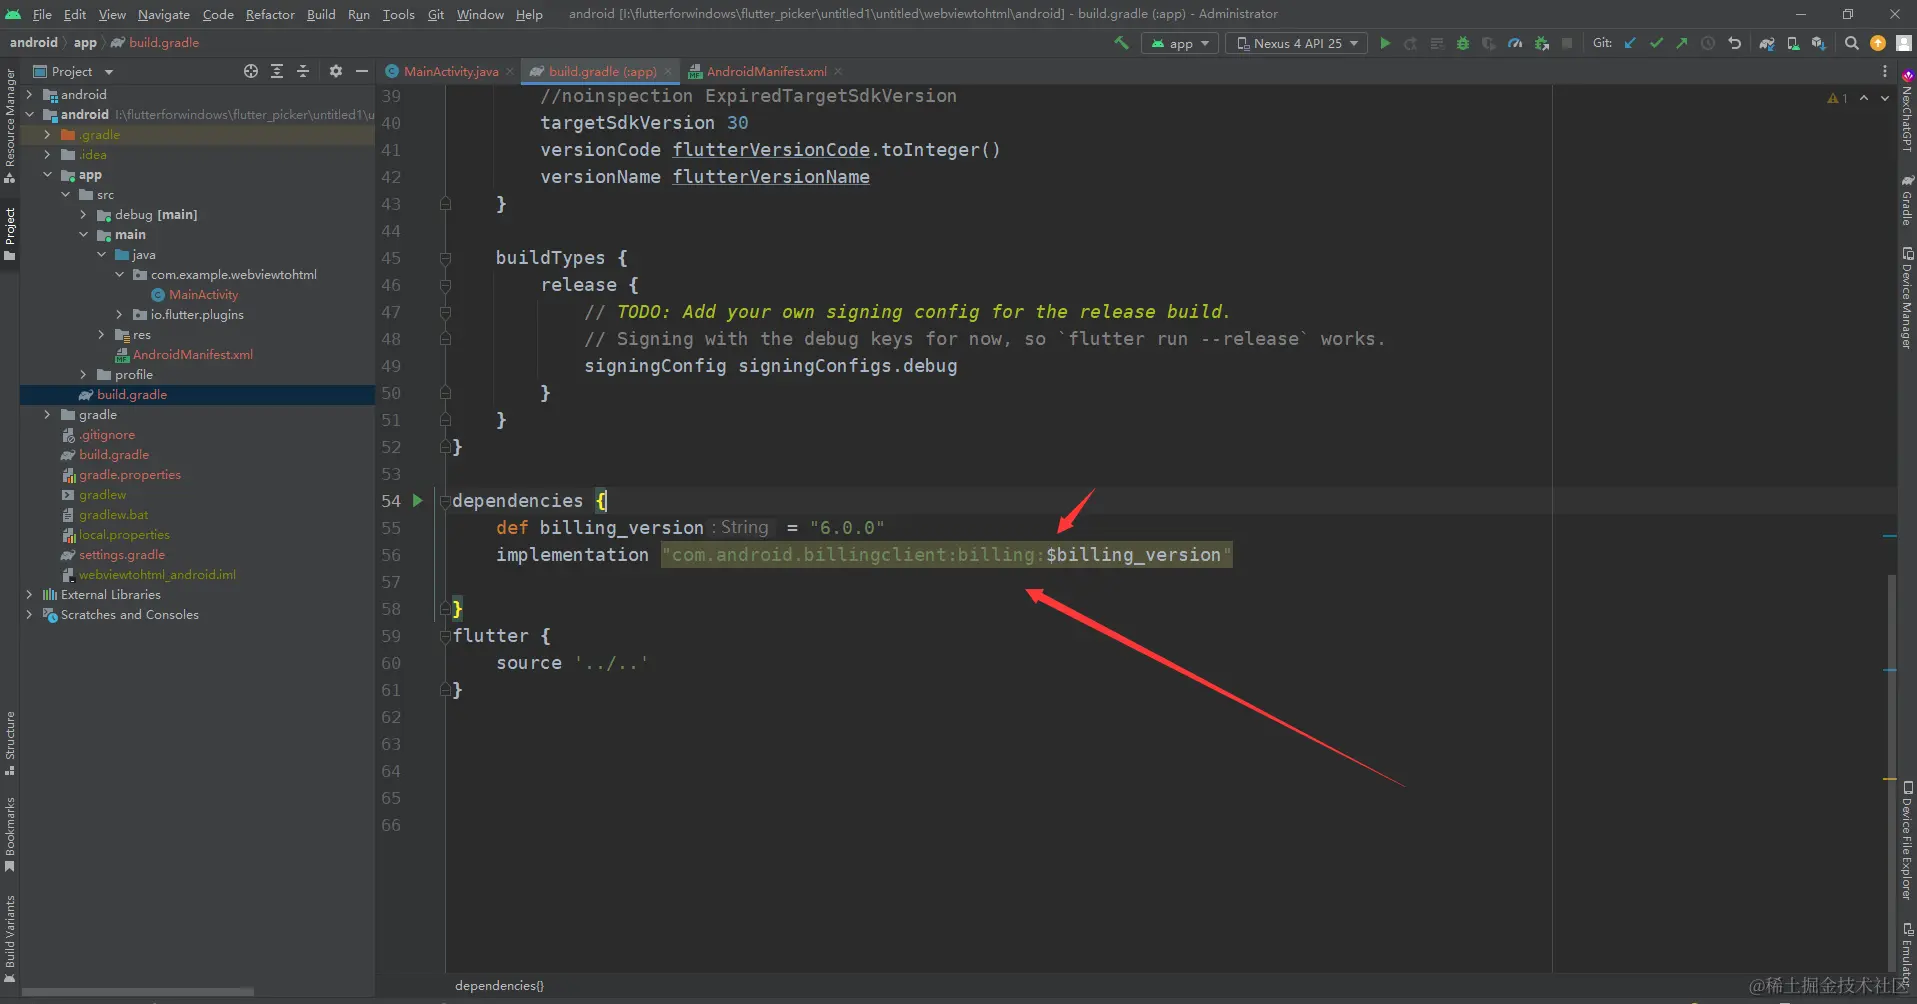Push commits with the green arrow icon
Screen dimensions: 1917x1004
click(x=1682, y=43)
